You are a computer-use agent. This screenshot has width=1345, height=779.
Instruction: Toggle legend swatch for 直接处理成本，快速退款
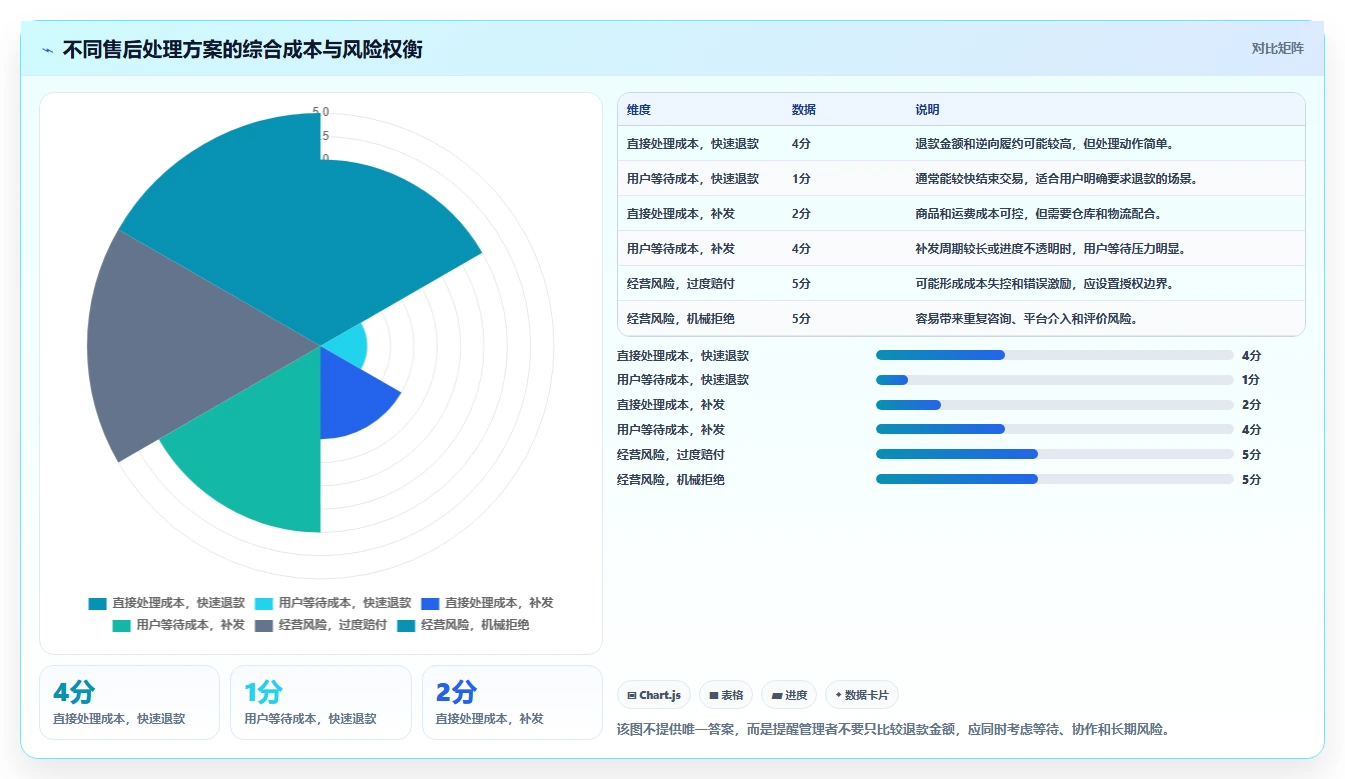tap(97, 603)
